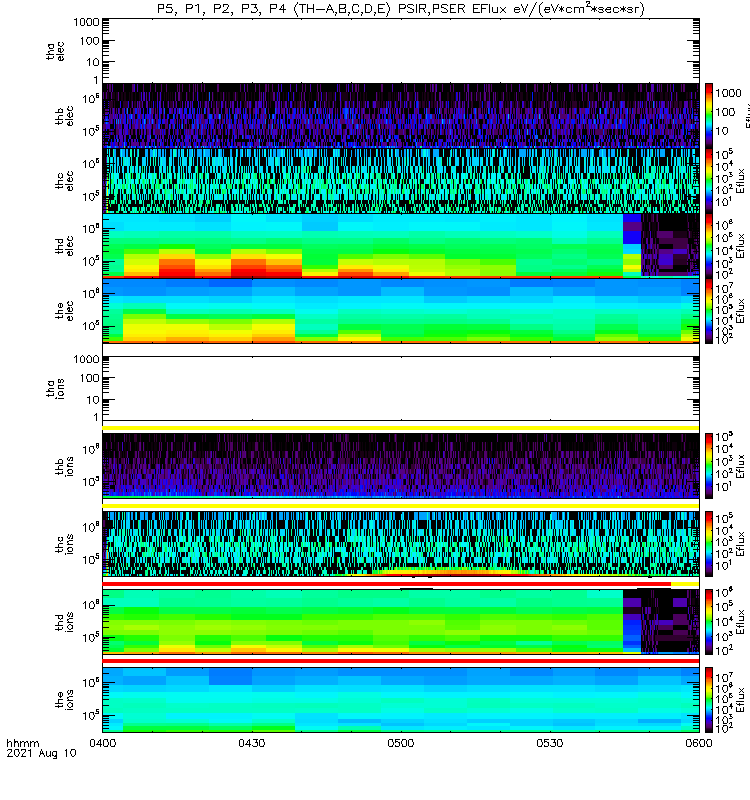Click the empty tha elec spectrogram panel
The image size is (750, 800).
(x=401, y=51)
